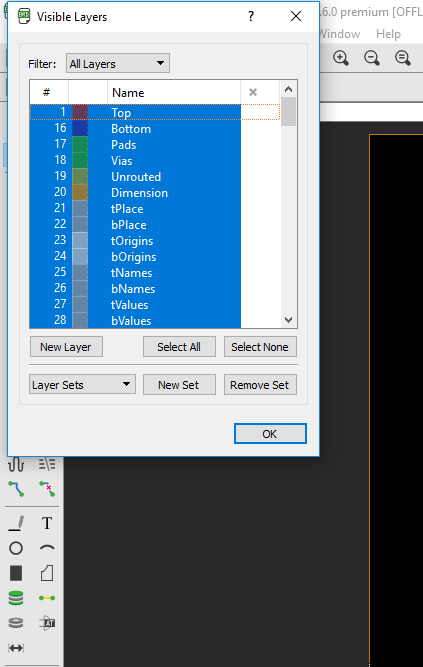The height and width of the screenshot is (667, 423).
Task: Click the Pads layer color swatch
Action: point(80,145)
